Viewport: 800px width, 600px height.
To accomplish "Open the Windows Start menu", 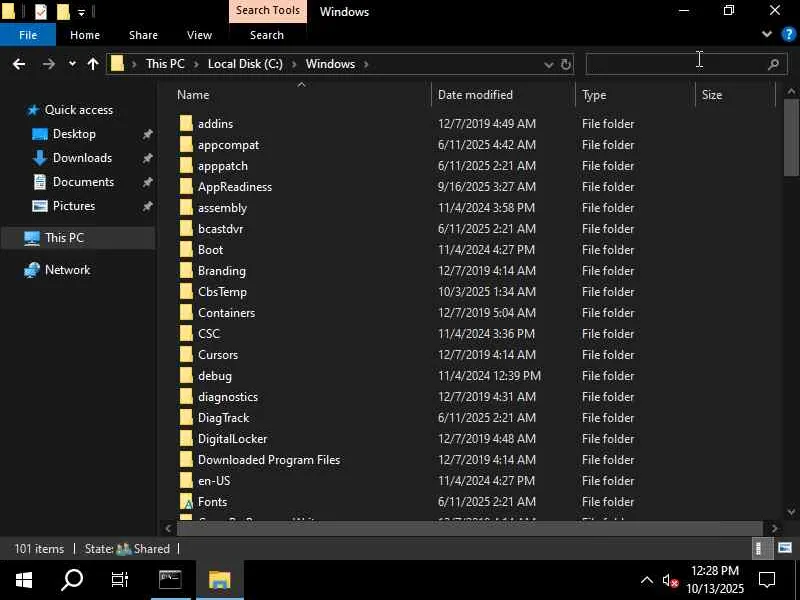I will pyautogui.click(x=24, y=580).
